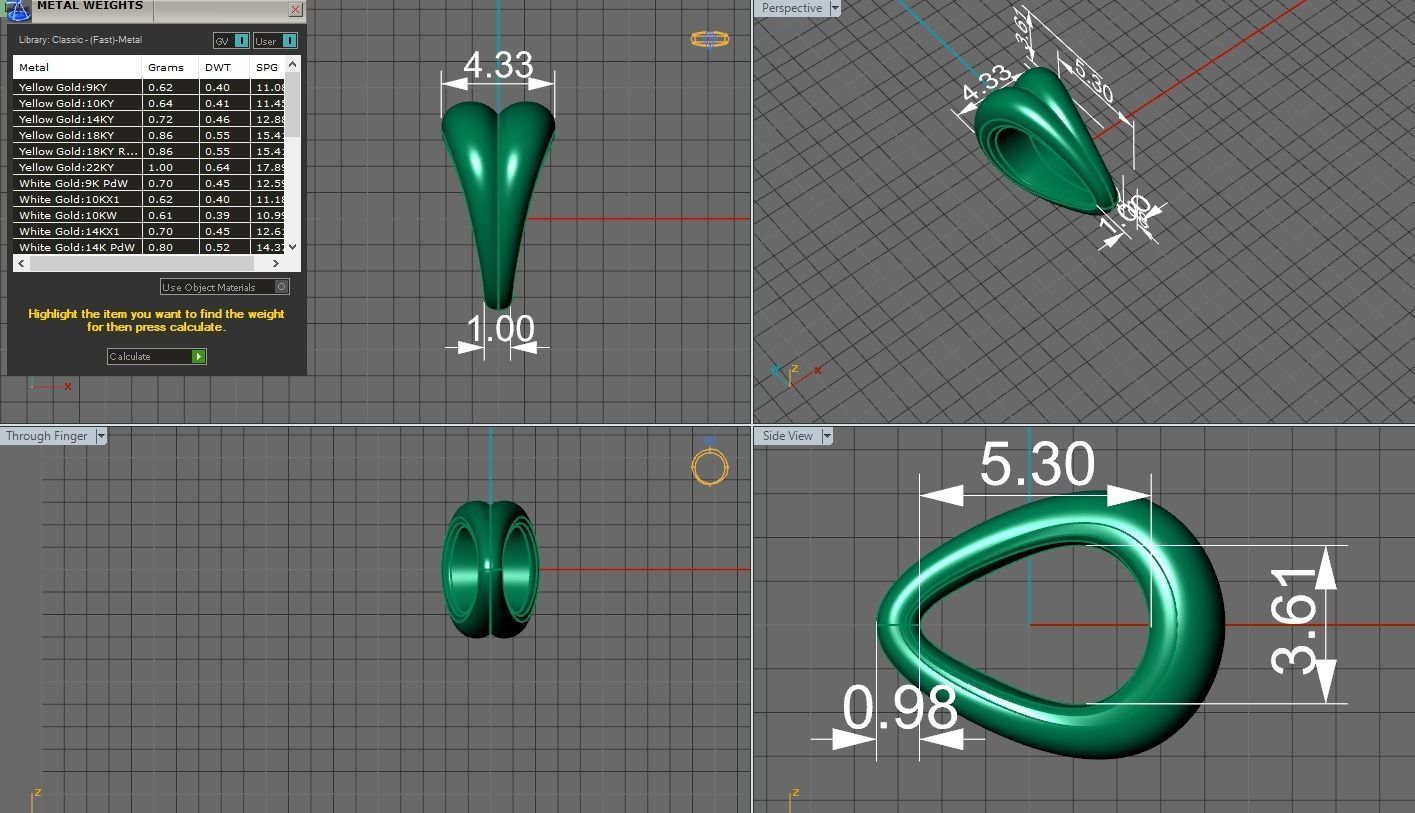1415x813 pixels.
Task: Select the Yellow Gold:9KY row
Action: (150, 87)
